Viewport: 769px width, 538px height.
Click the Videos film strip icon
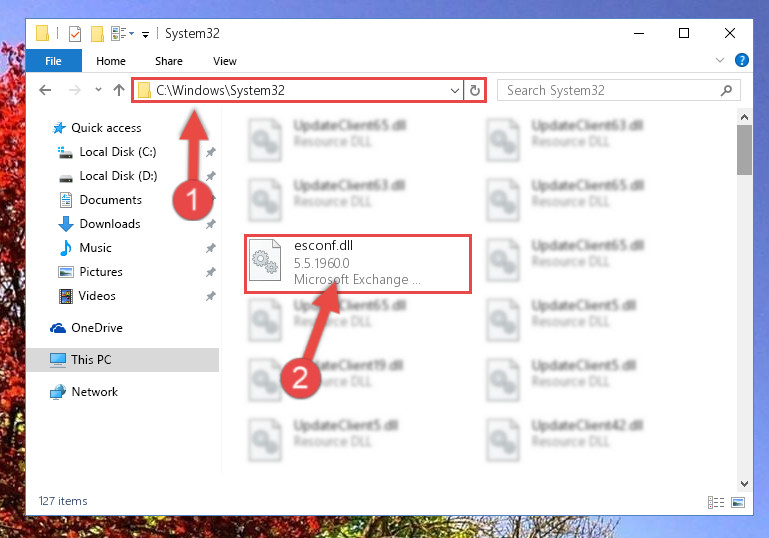pos(66,296)
